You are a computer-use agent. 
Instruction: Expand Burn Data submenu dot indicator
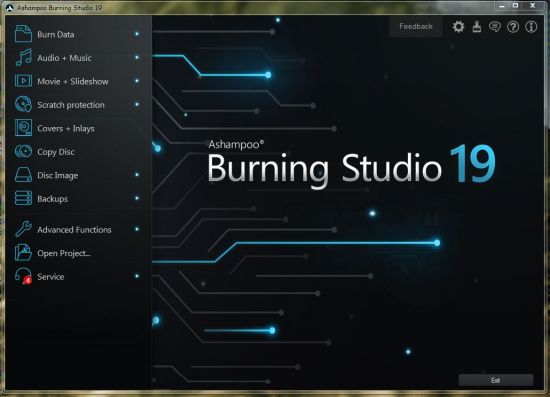pos(137,34)
